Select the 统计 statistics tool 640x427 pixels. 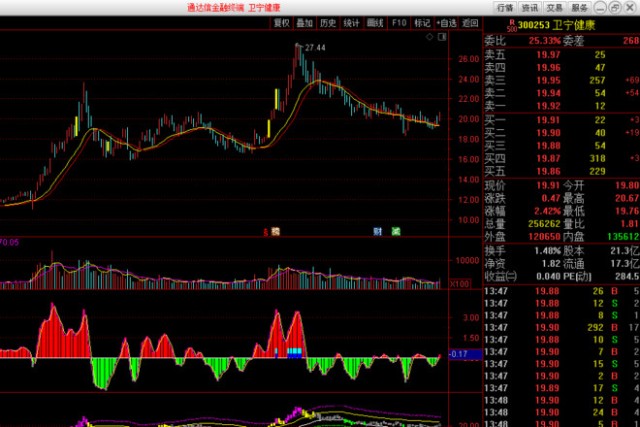click(x=352, y=22)
